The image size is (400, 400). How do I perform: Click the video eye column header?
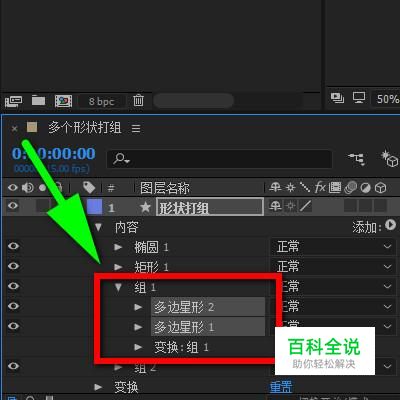13,188
